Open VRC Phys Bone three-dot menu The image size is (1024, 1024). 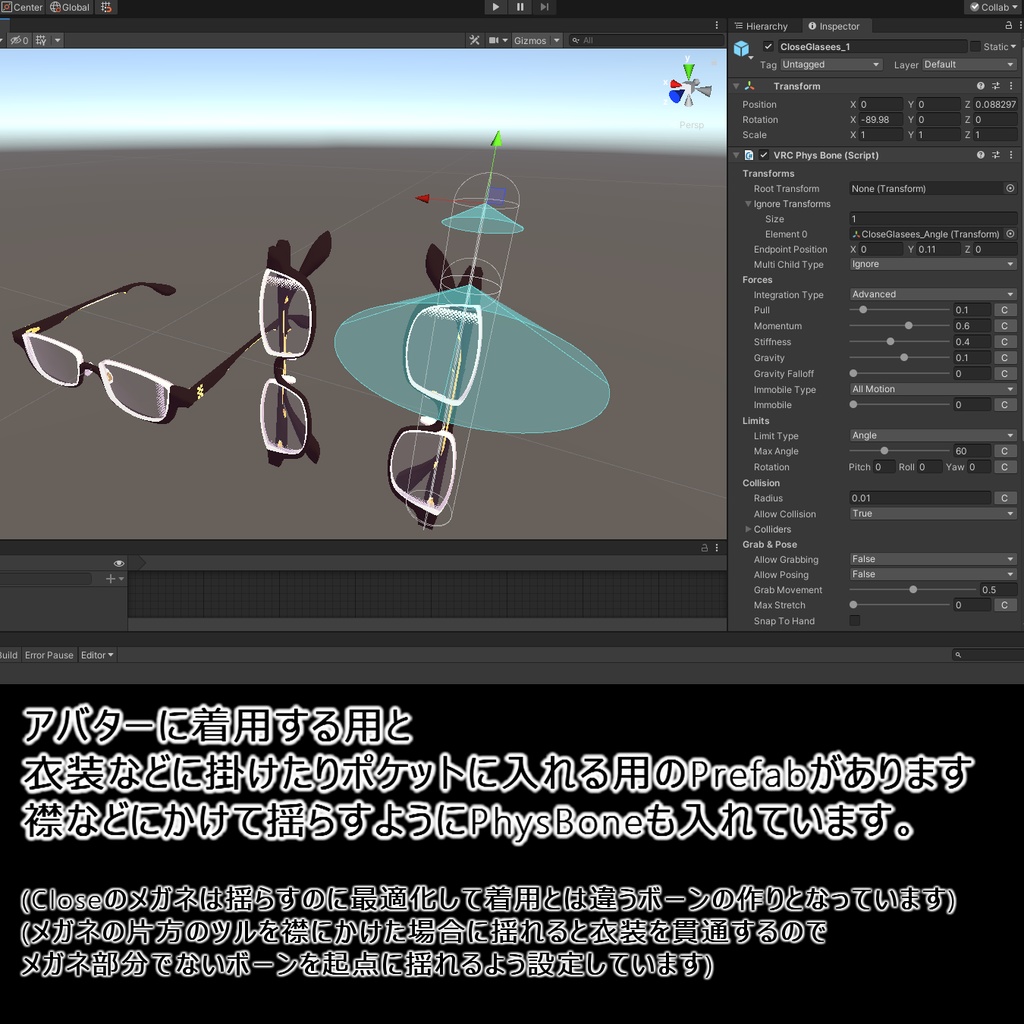(1011, 155)
